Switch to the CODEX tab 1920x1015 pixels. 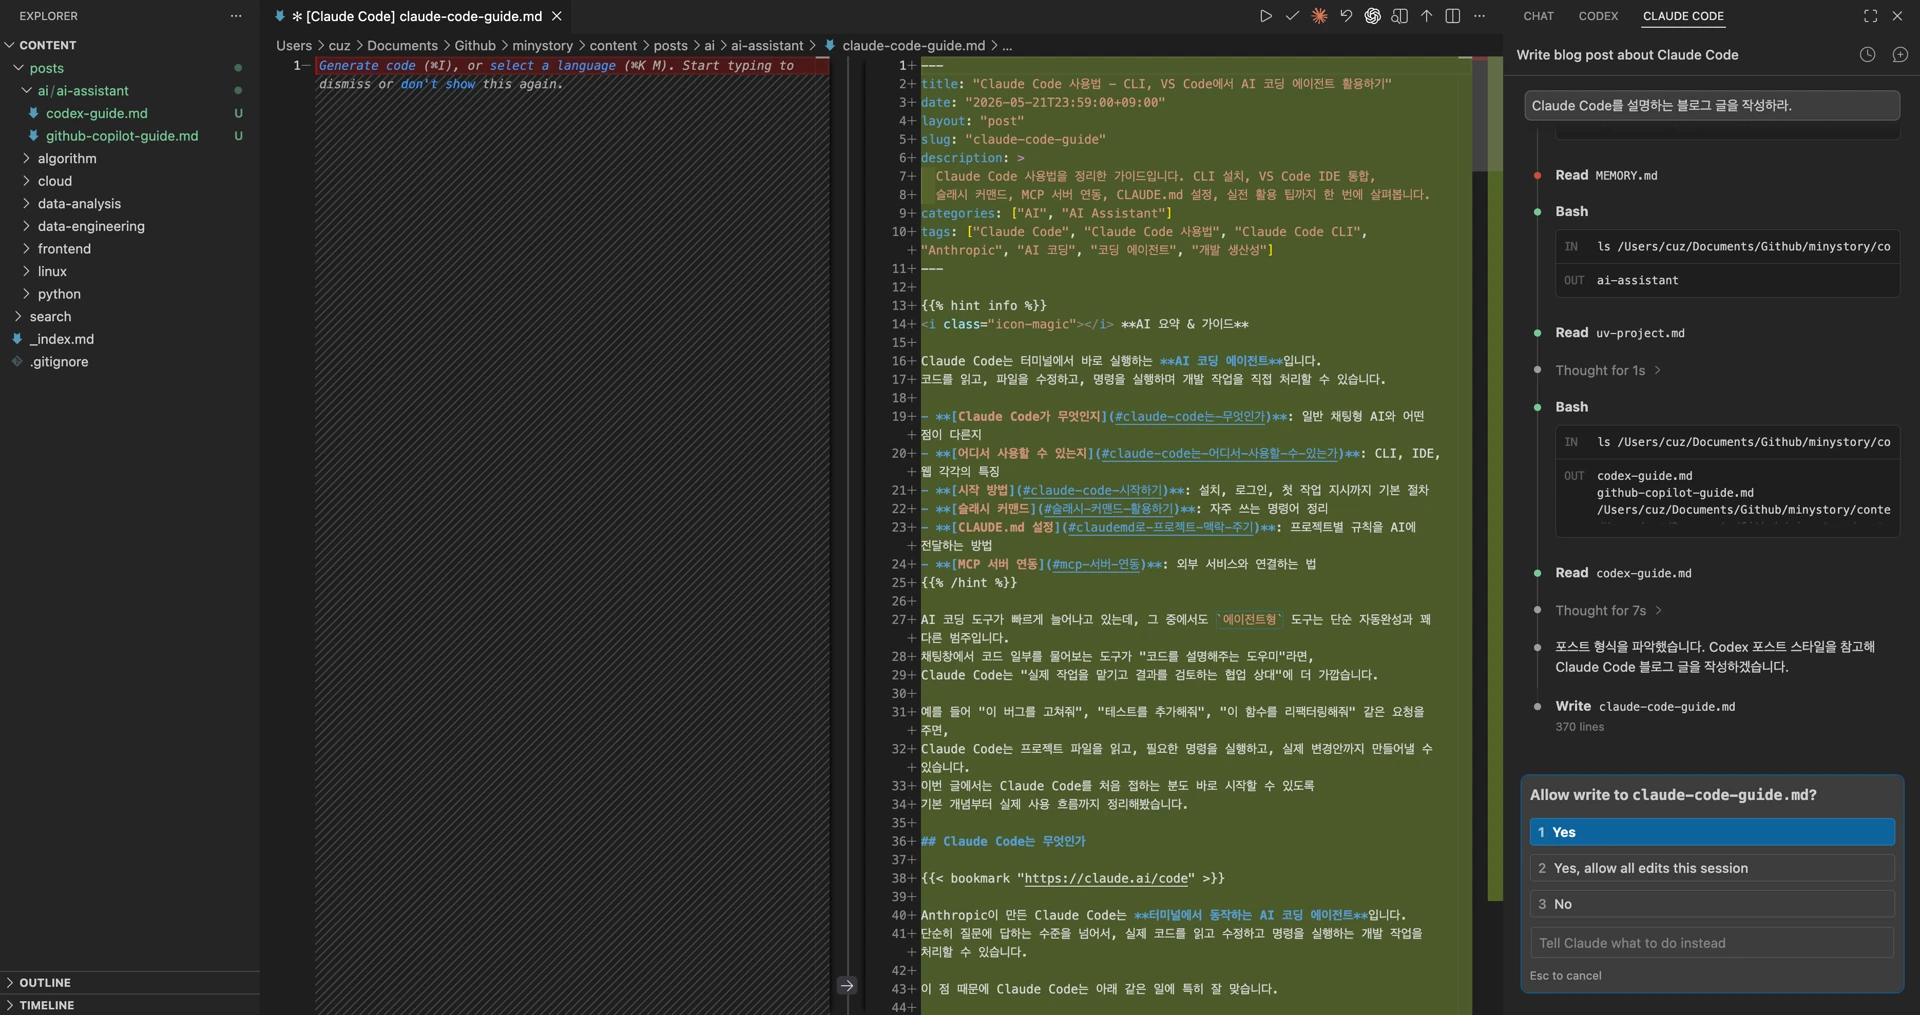1598,16
